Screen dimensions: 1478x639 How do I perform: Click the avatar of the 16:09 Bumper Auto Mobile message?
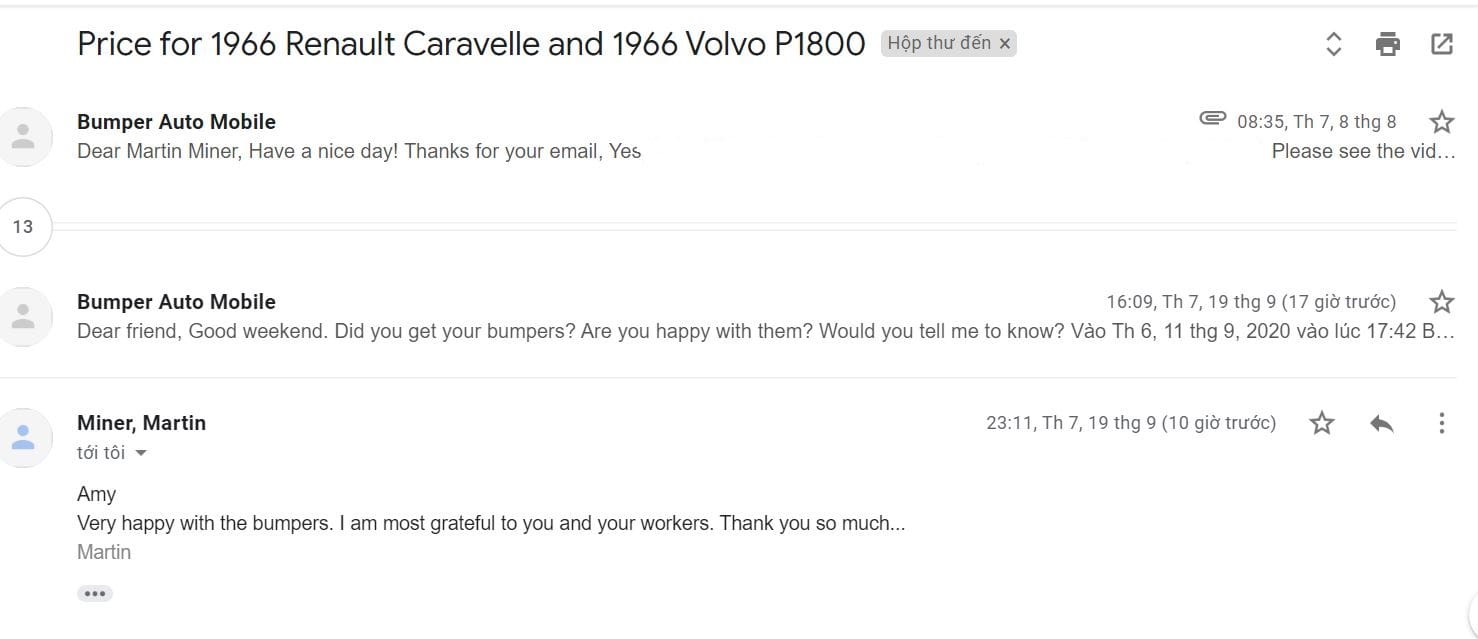(x=23, y=317)
